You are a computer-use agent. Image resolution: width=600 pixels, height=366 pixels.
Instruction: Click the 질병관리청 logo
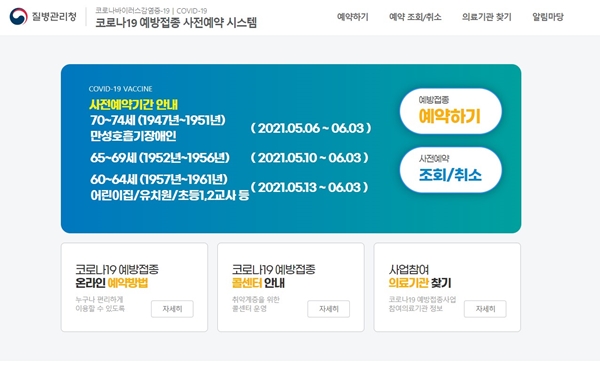point(43,16)
